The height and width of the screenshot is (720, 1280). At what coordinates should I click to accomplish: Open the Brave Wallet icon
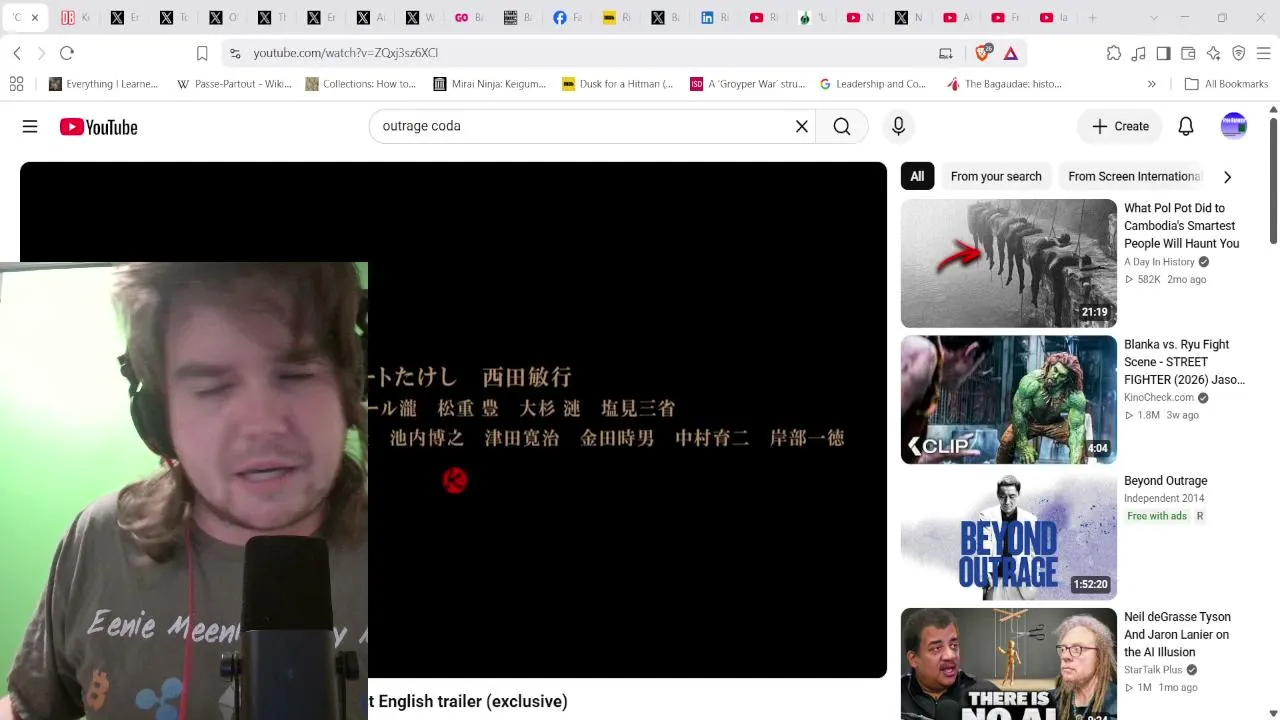pyautogui.click(x=1189, y=53)
